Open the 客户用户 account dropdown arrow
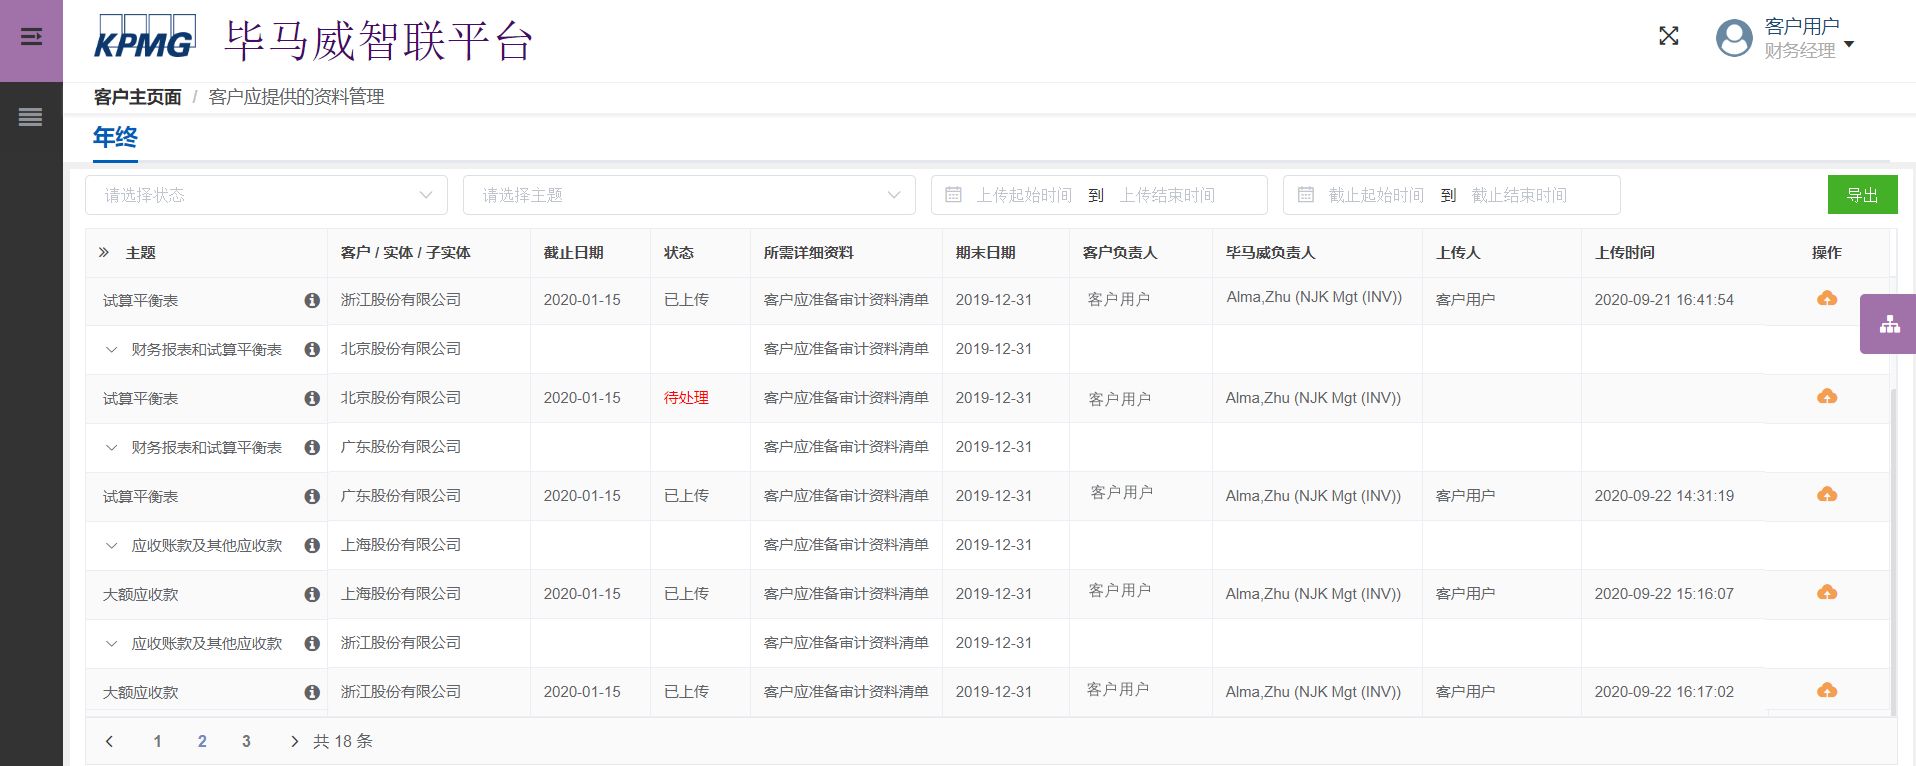Image resolution: width=1916 pixels, height=766 pixels. tap(1849, 44)
